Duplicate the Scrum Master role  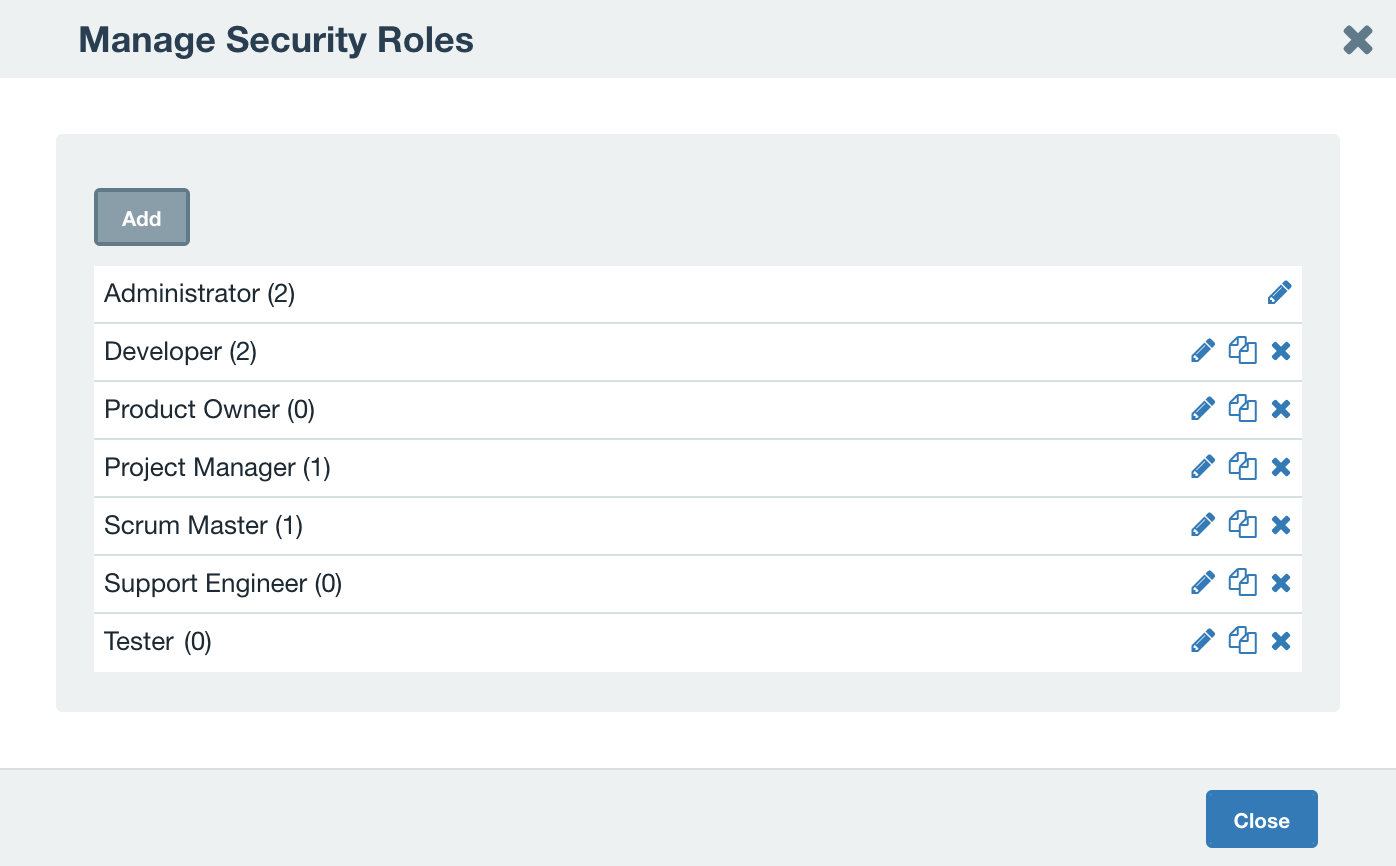click(x=1242, y=525)
